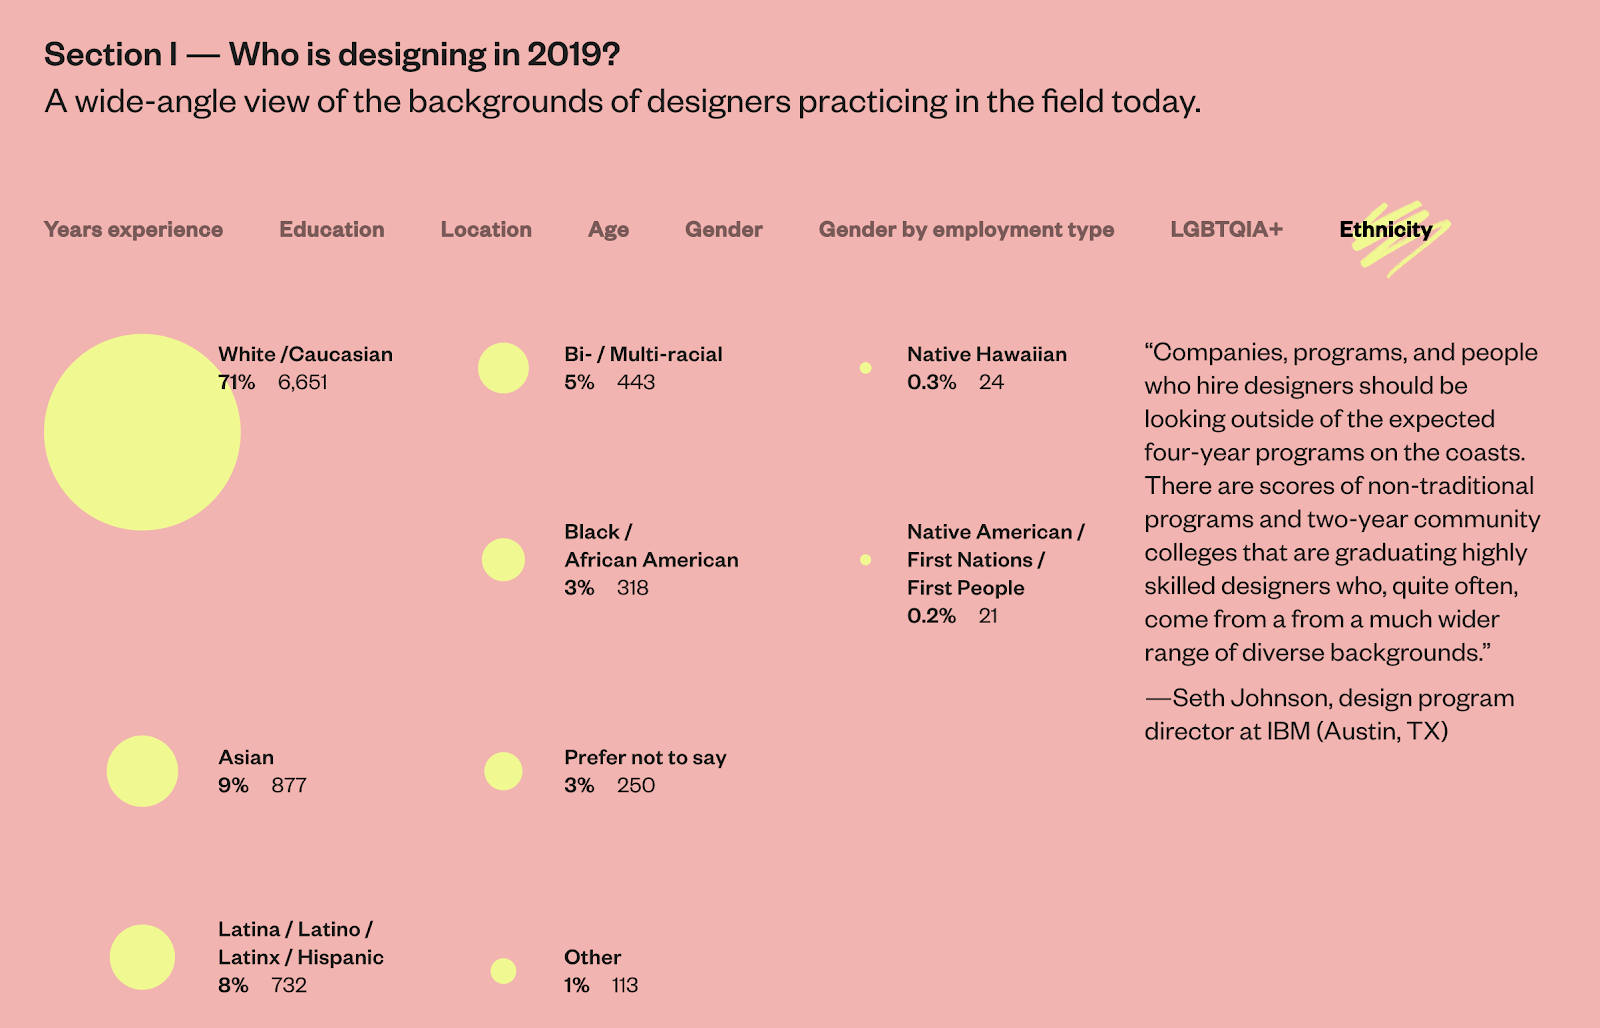Screen dimensions: 1600x1028
Task: Click the Bi-/Multi-racial bubble
Action: (503, 368)
